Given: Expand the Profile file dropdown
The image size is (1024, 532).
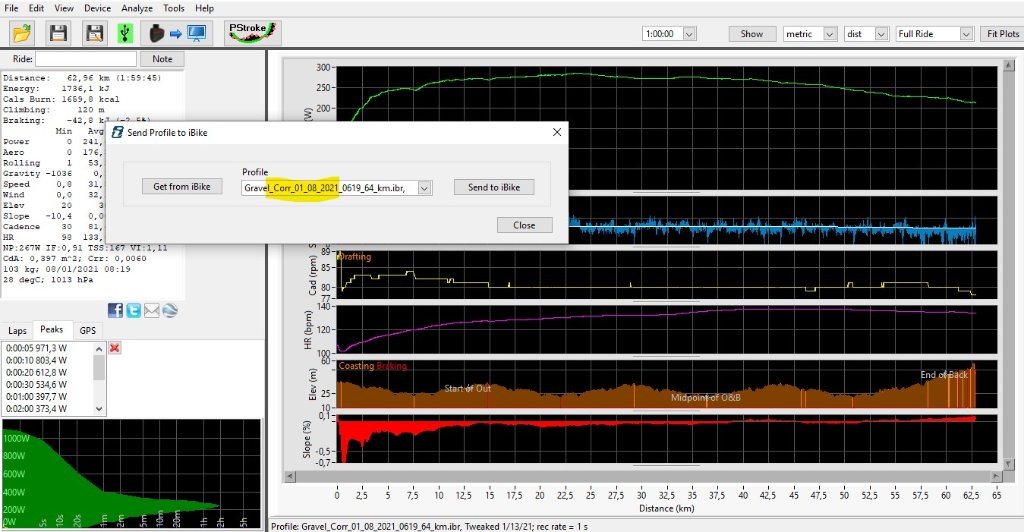Looking at the screenshot, I should (x=425, y=187).
